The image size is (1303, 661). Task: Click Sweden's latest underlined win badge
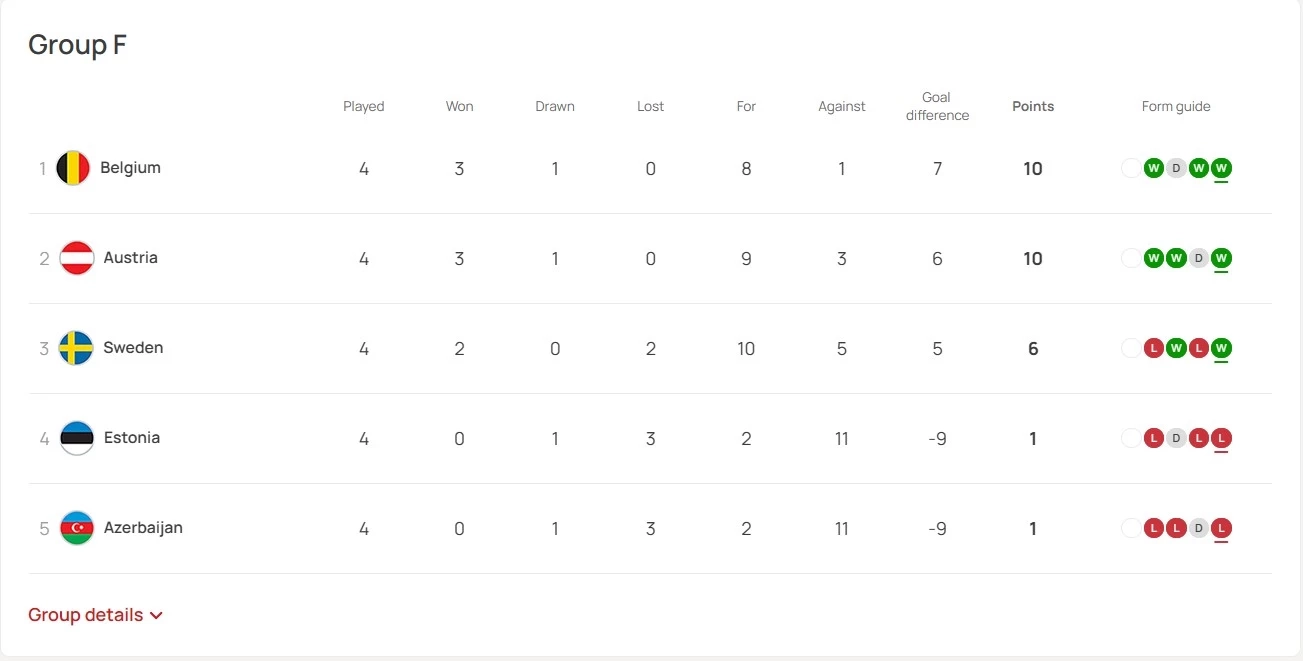(1221, 348)
